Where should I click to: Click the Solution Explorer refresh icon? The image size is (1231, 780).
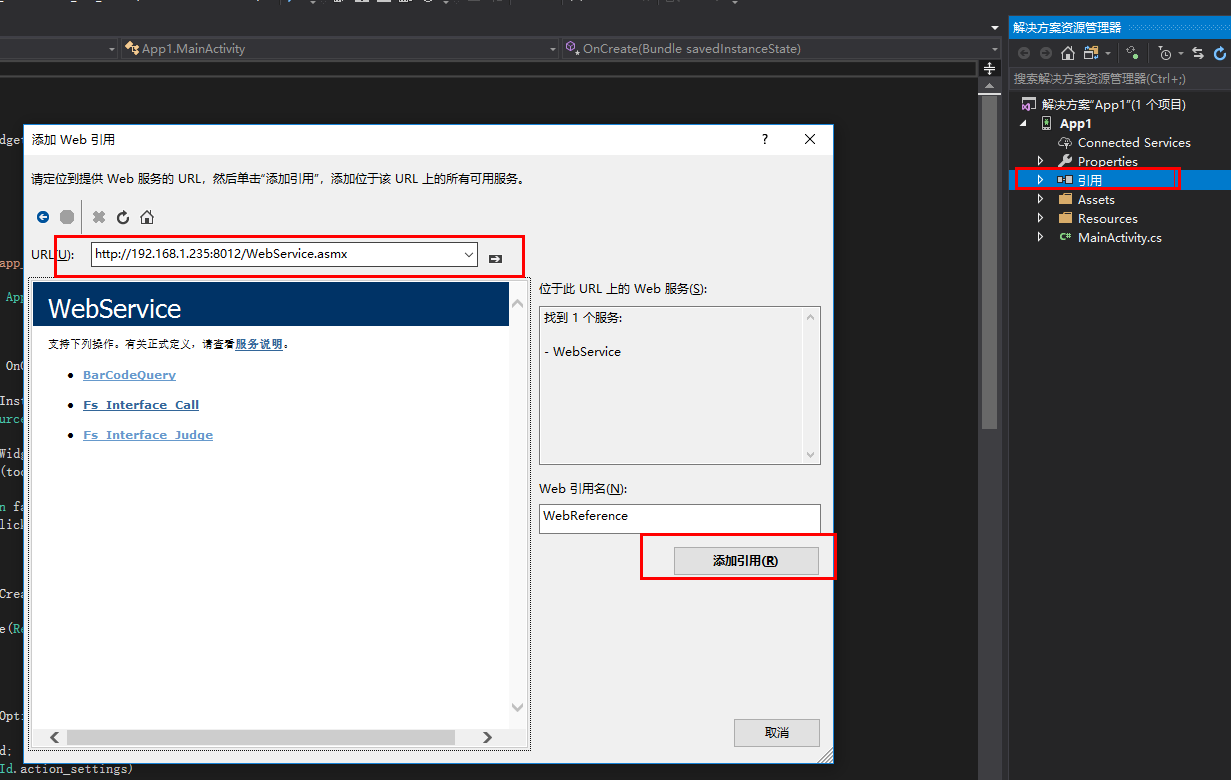tap(1220, 53)
